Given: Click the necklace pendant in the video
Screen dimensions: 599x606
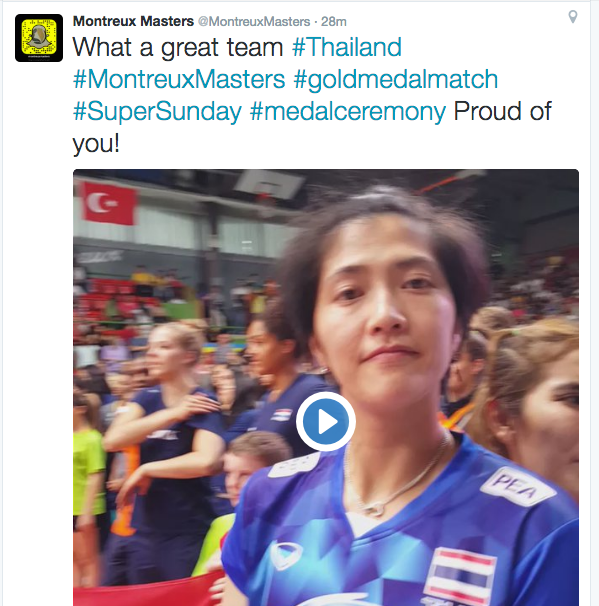Looking at the screenshot, I should pyautogui.click(x=375, y=510).
